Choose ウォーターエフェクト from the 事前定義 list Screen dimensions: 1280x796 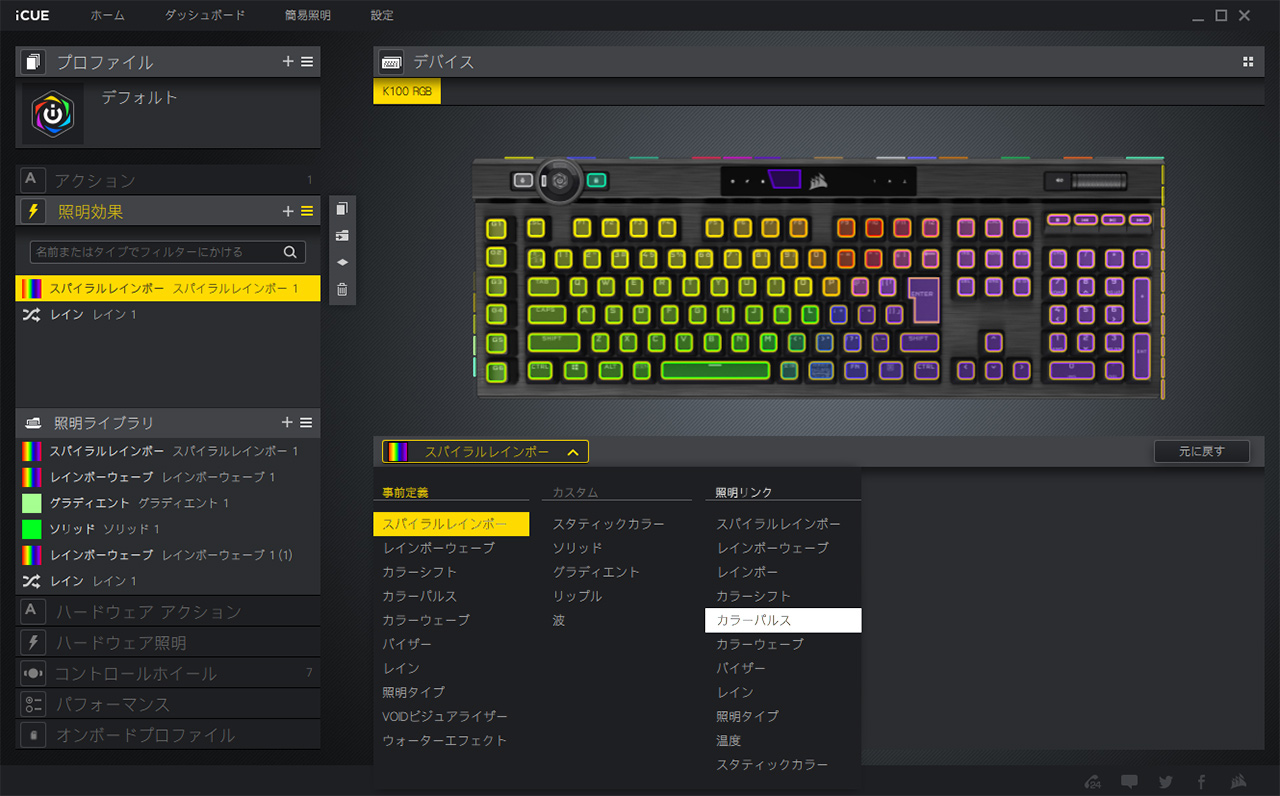click(x=445, y=740)
